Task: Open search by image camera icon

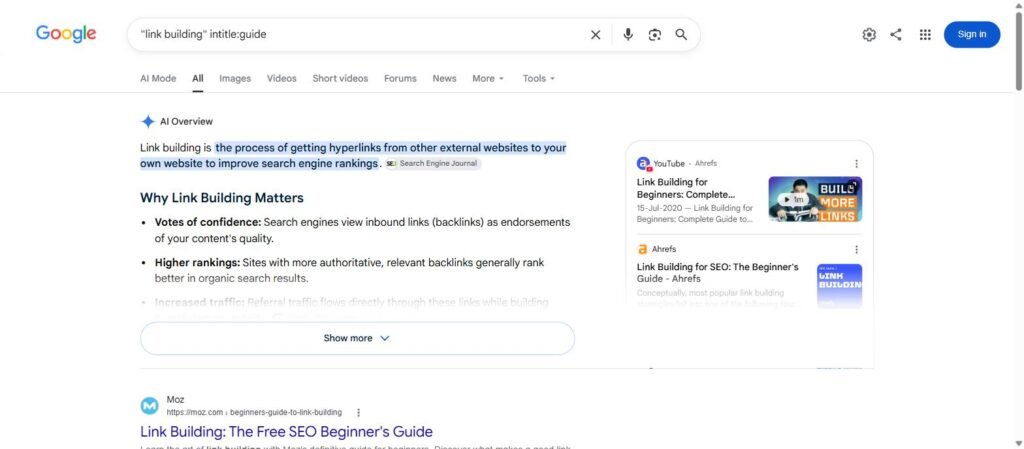Action: click(x=655, y=35)
